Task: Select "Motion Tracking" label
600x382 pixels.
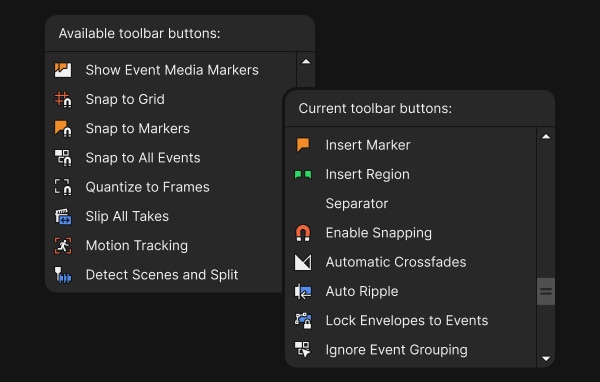Action: coord(137,245)
